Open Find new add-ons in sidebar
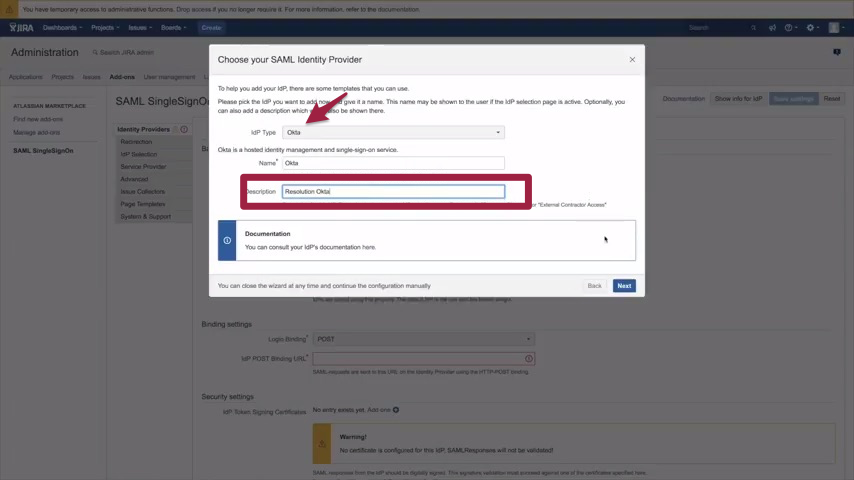The image size is (854, 480). point(38,119)
